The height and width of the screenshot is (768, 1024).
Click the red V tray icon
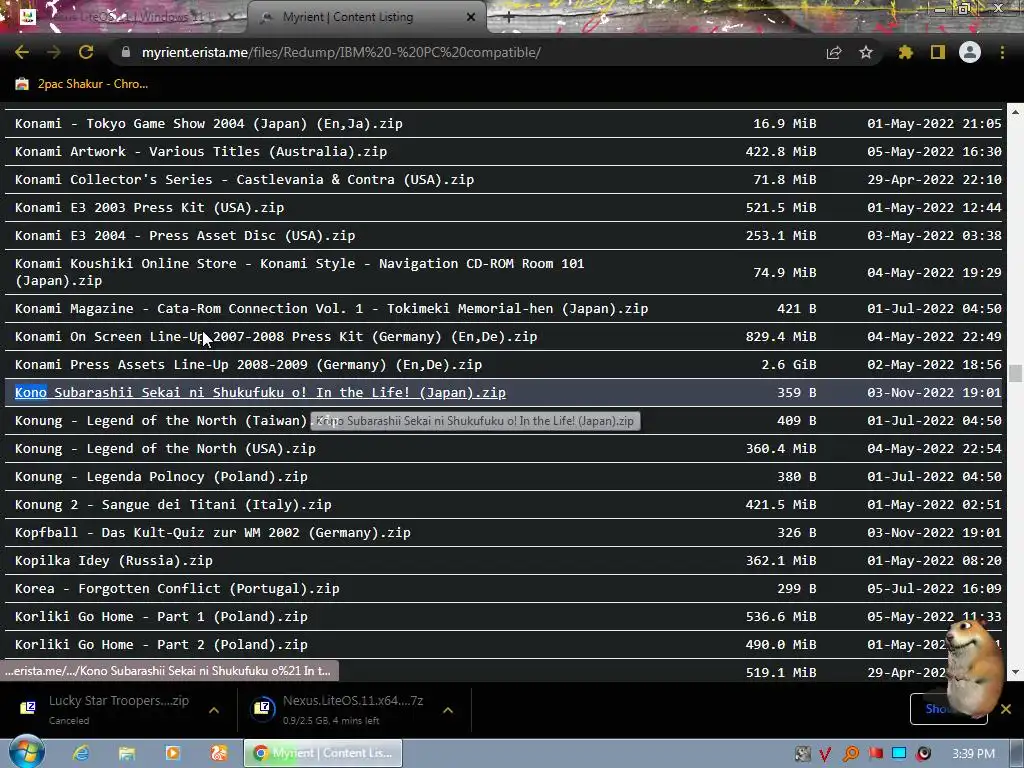[825, 754]
